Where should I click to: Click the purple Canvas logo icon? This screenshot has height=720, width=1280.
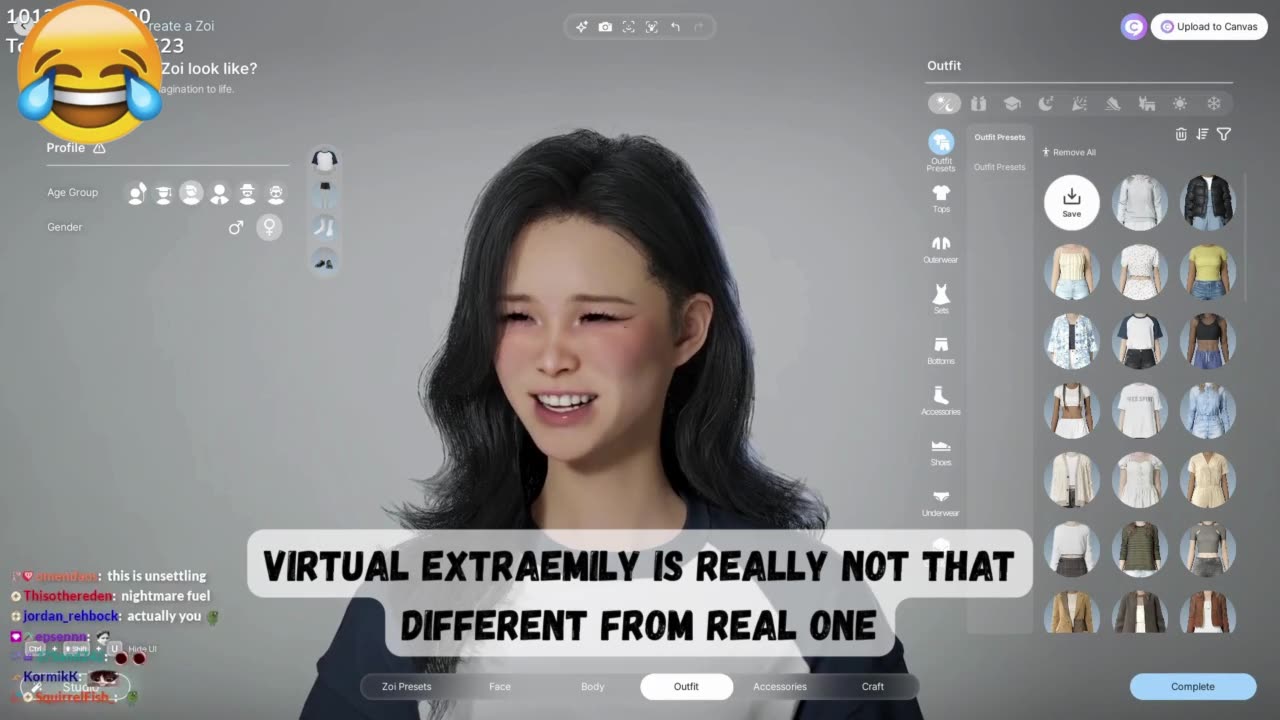pyautogui.click(x=1133, y=27)
